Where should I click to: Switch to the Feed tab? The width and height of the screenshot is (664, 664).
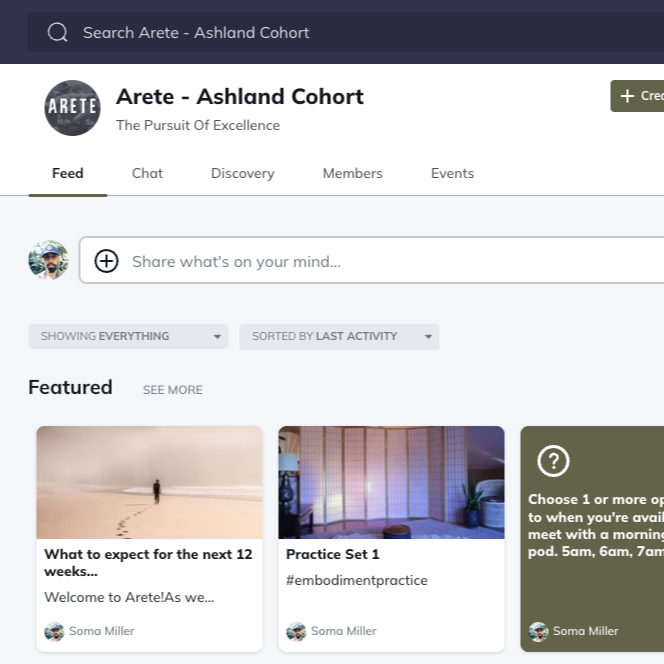tap(68, 173)
